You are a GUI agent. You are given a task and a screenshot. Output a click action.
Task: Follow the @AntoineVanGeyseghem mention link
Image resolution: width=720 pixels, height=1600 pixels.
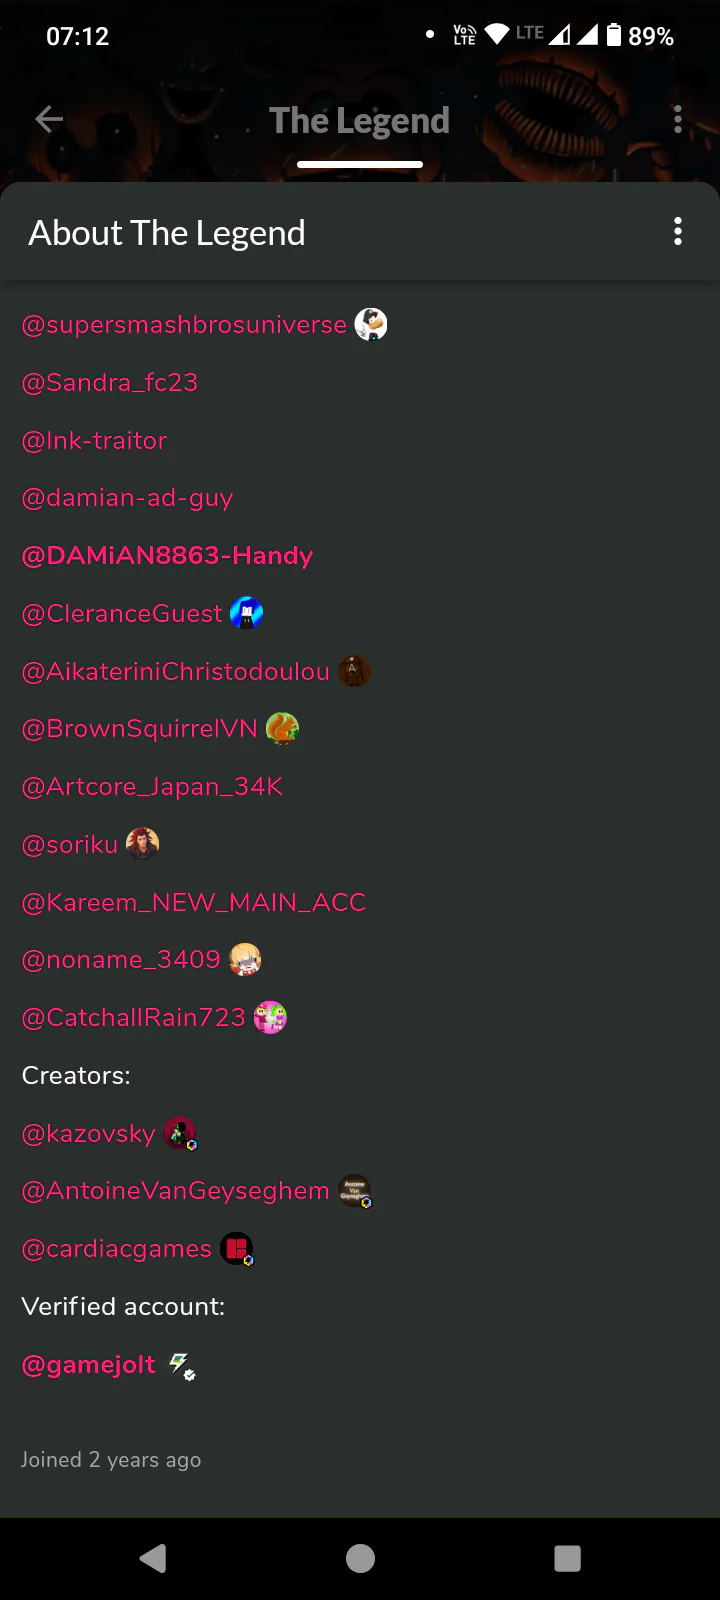coord(176,1191)
